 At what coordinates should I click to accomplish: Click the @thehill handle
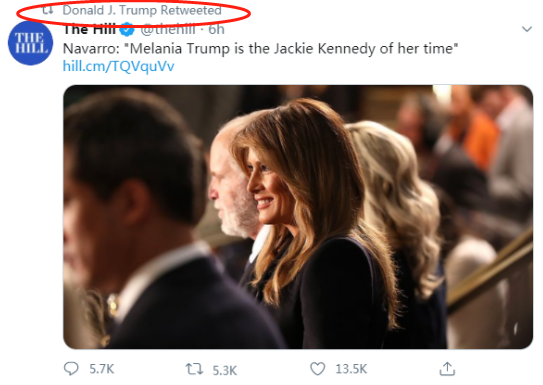point(168,30)
